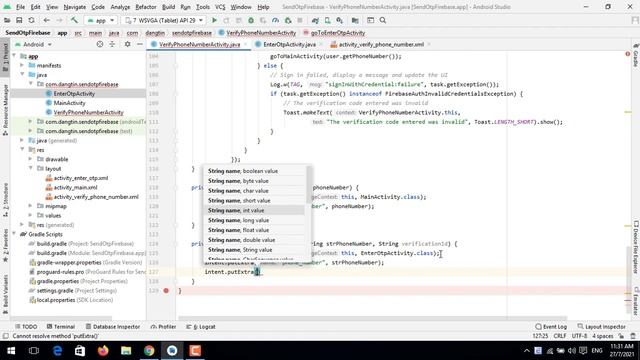Open the Refactor menu

click(146, 7)
